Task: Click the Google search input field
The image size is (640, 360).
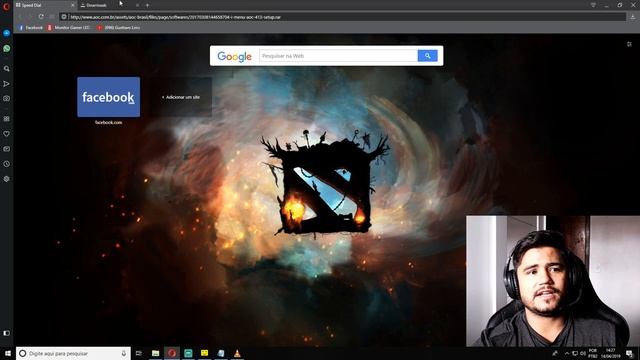Action: coord(338,56)
